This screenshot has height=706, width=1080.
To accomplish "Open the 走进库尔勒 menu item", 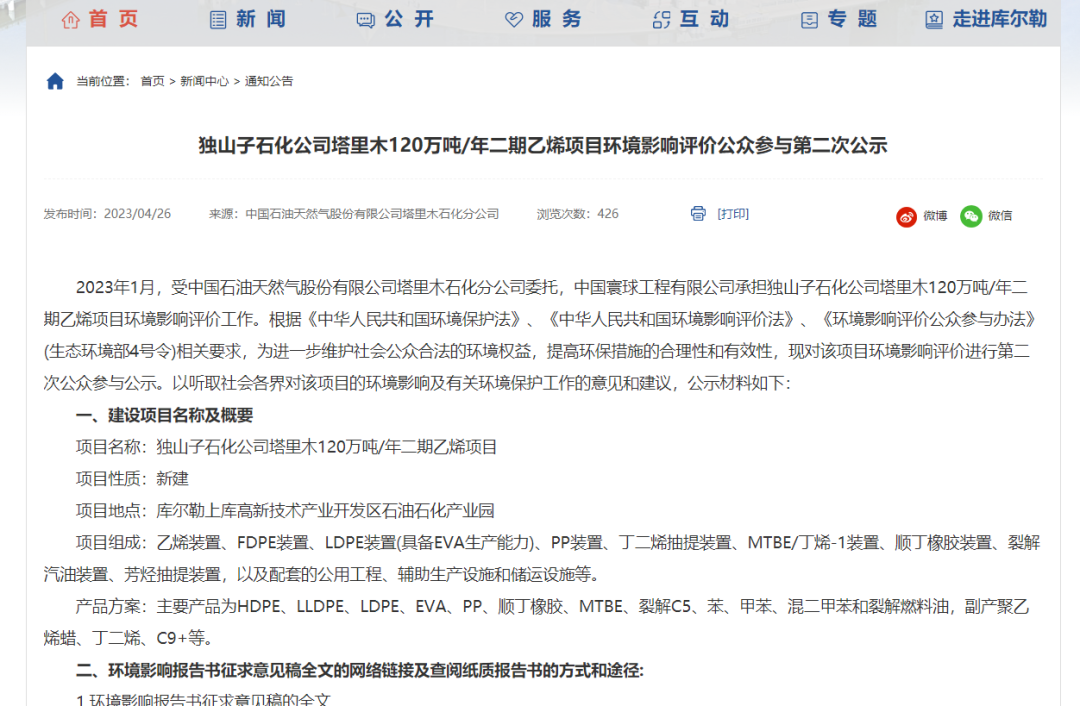I will pyautogui.click(x=999, y=19).
